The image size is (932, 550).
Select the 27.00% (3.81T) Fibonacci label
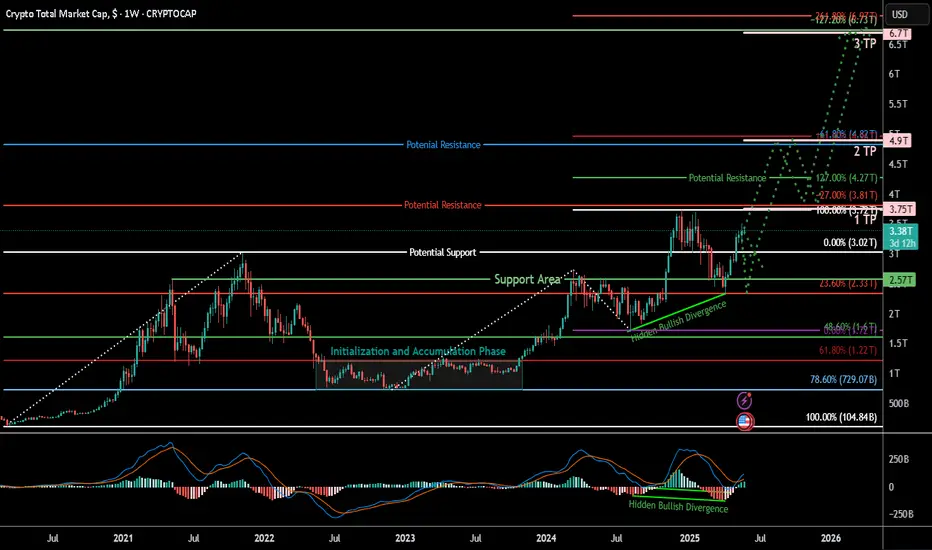tap(848, 194)
